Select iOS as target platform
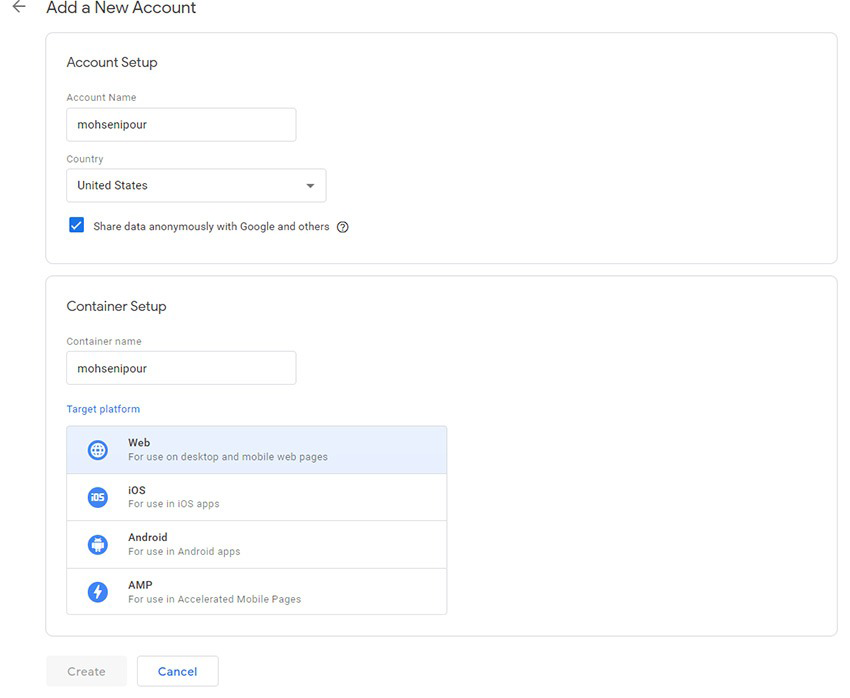 point(256,497)
